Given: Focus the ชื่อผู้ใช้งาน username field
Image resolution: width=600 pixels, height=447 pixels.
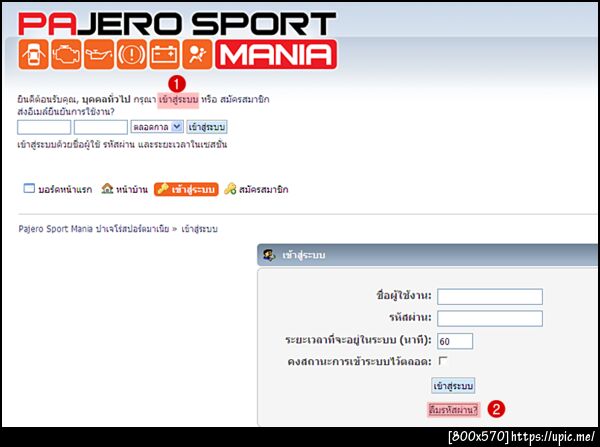Looking at the screenshot, I should click(x=490, y=297).
